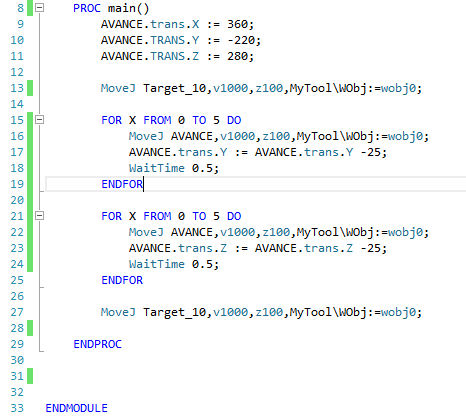Click MyTool on line 16
This screenshot has height=419, width=466.
[x=317, y=136]
